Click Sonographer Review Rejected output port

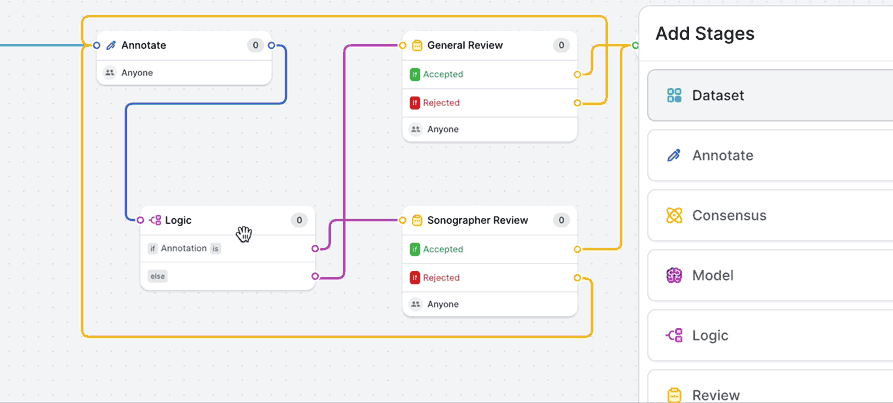(577, 278)
